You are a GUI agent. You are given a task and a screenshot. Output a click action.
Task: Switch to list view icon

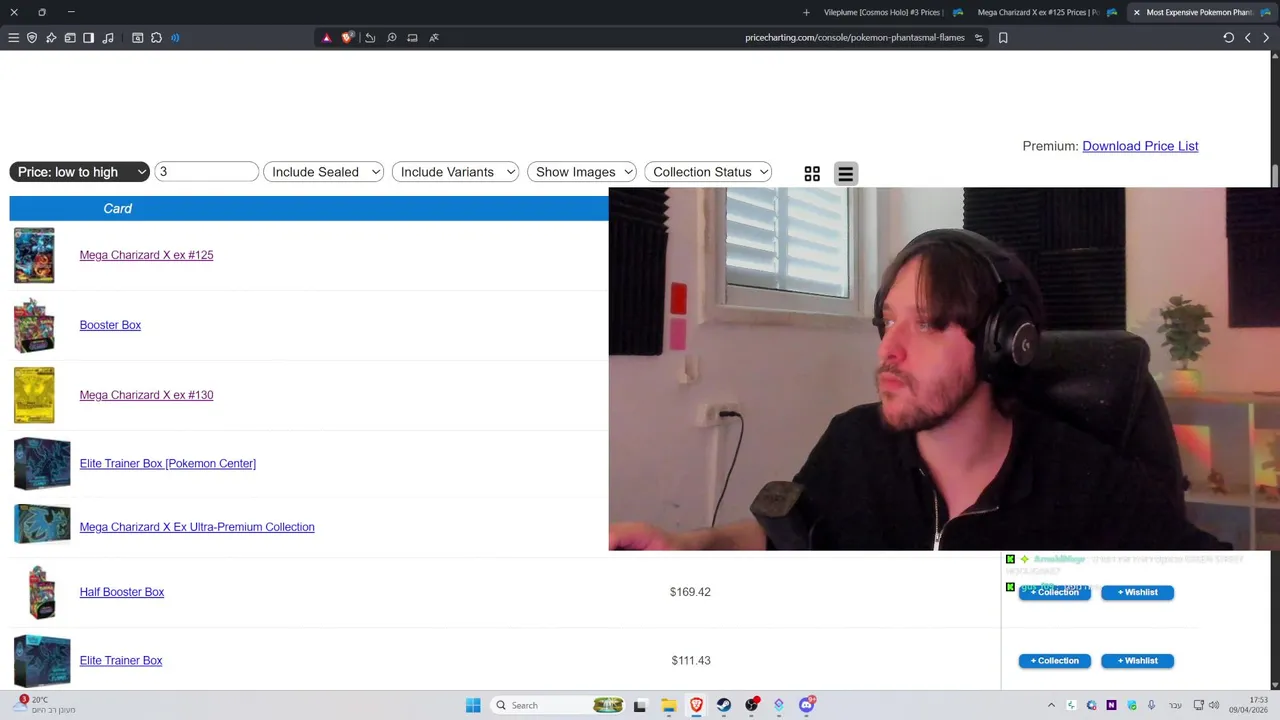pyautogui.click(x=846, y=174)
